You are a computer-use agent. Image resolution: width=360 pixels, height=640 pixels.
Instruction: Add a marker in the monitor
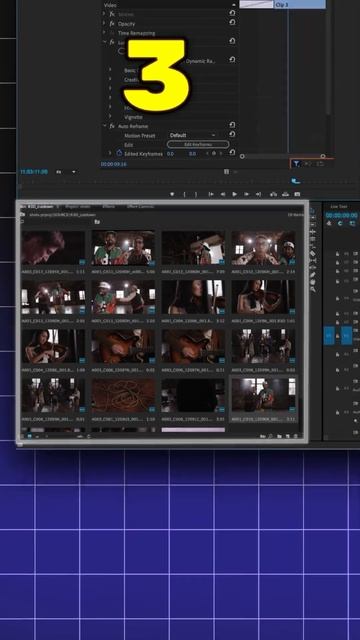[x=172, y=194]
